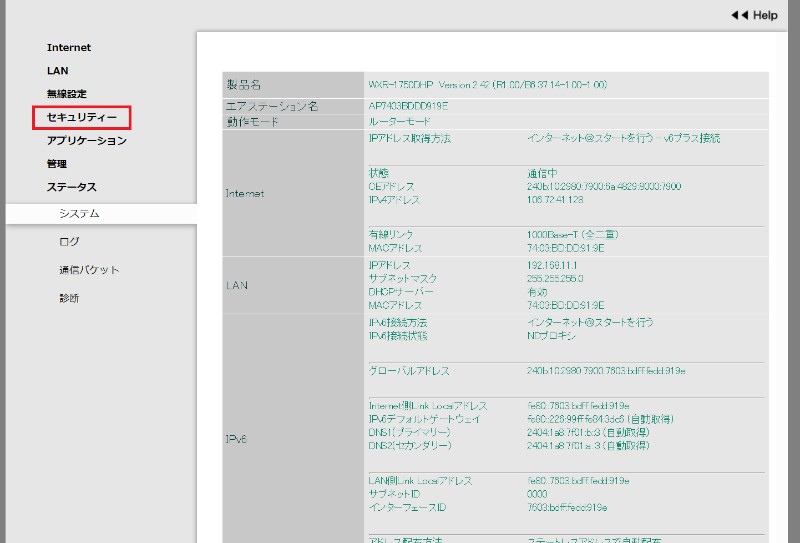The image size is (800, 543).
Task: Click the 動作モード row label
Action: click(253, 122)
